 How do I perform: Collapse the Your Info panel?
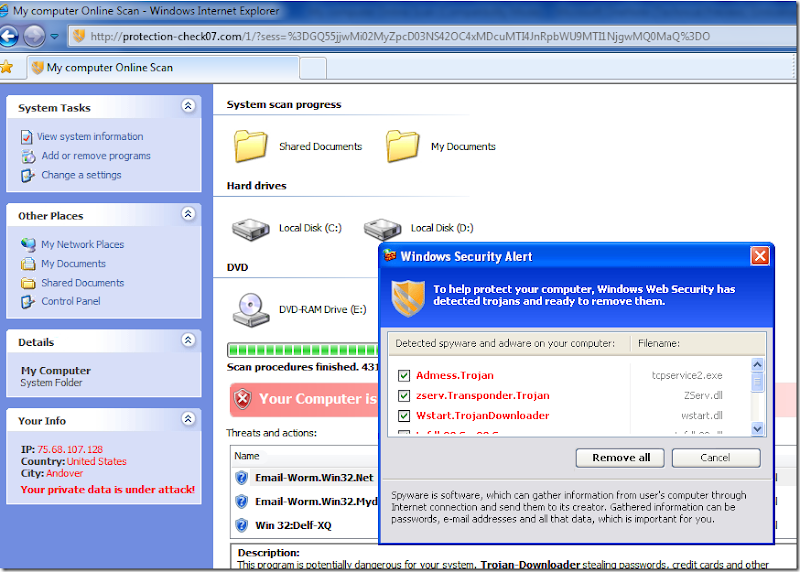coord(188,419)
